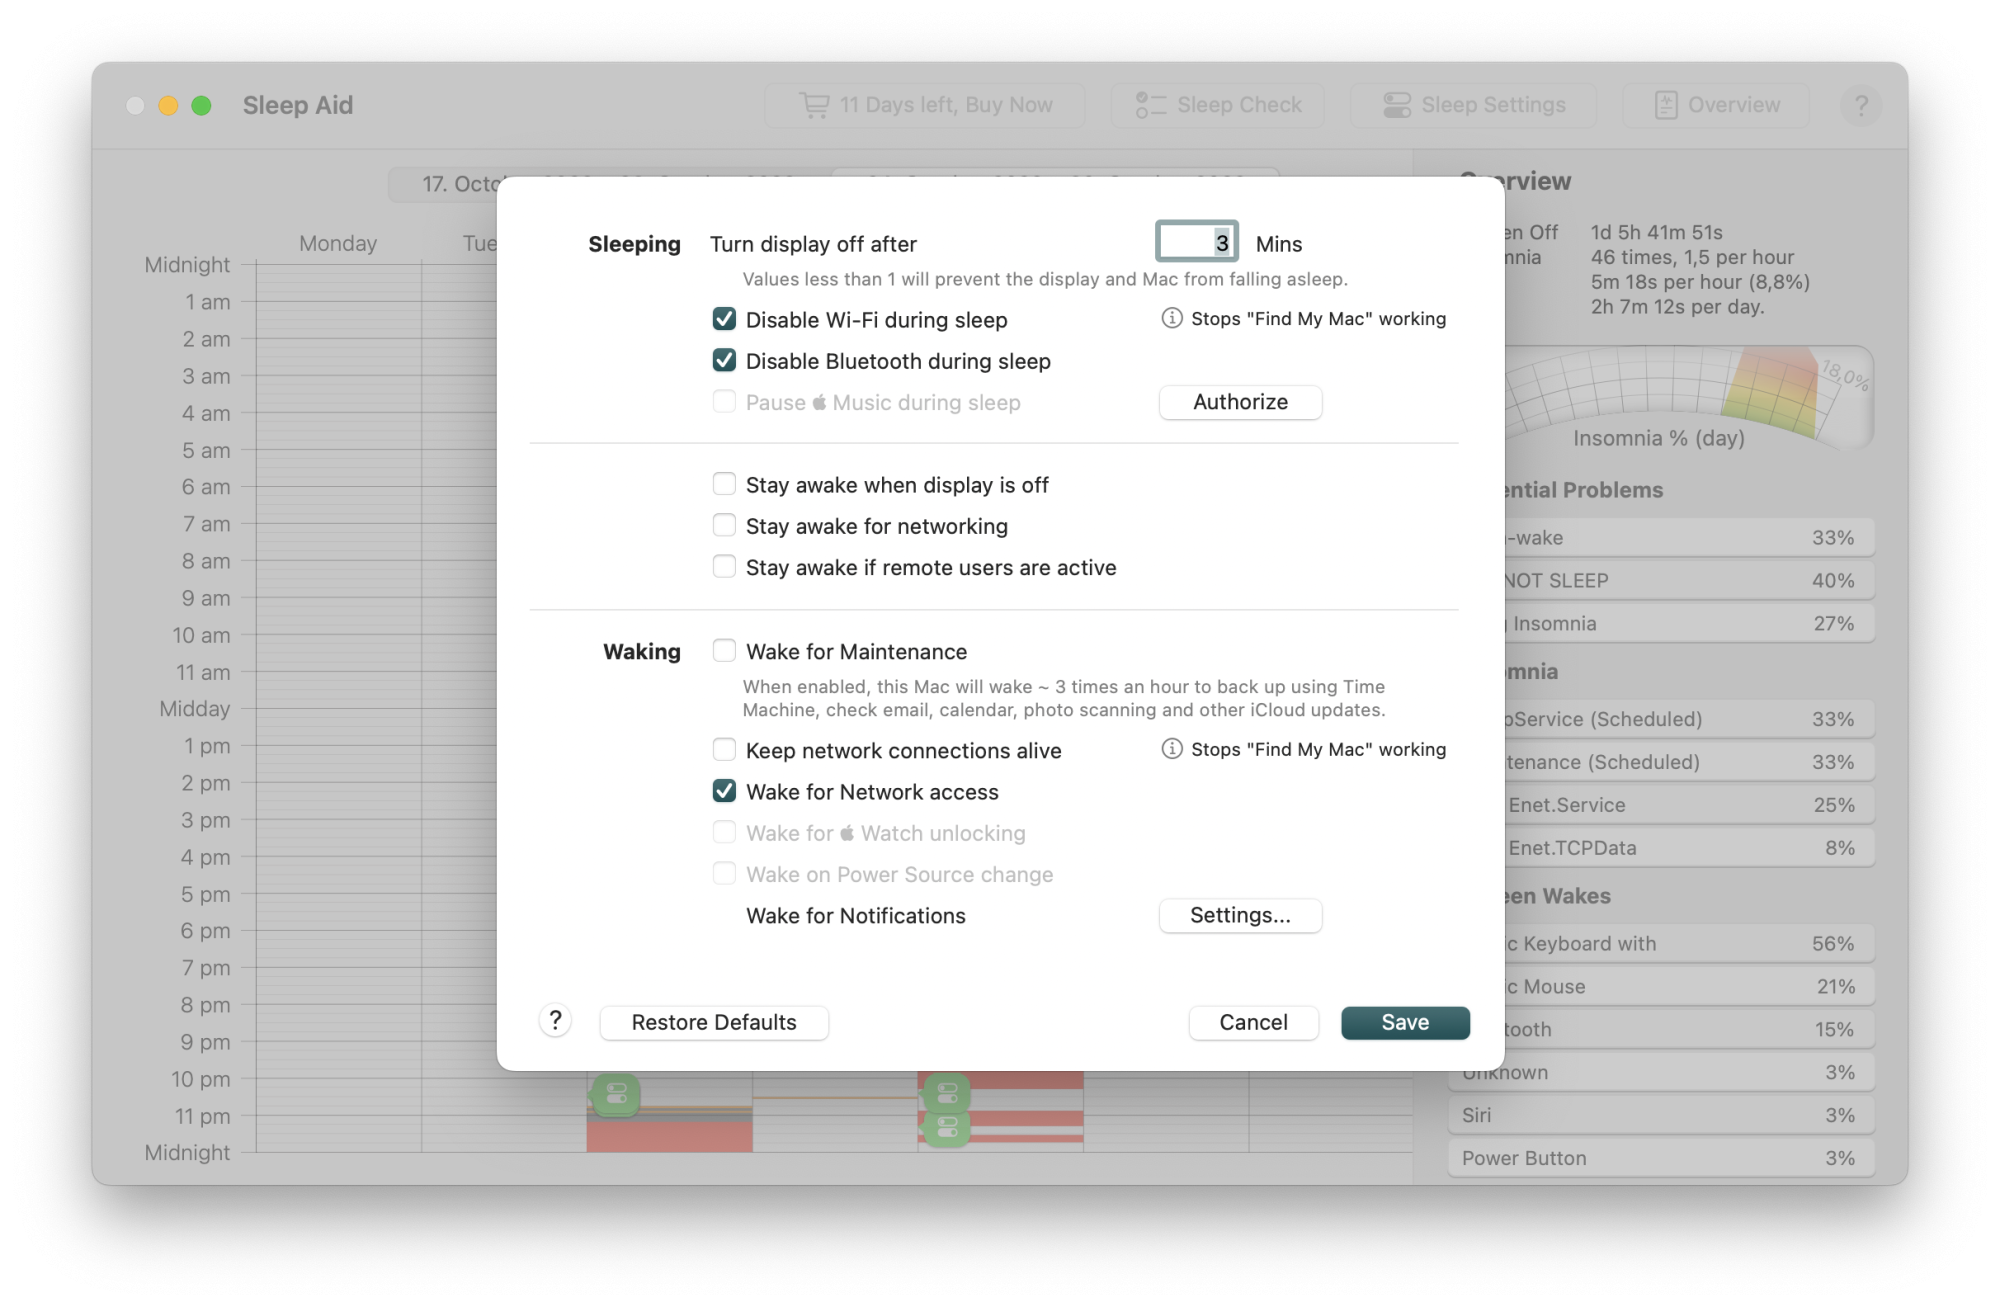Screen dimensions: 2000x1307
Task: Uncheck Disable Bluetooth during sleep
Action: [724, 360]
